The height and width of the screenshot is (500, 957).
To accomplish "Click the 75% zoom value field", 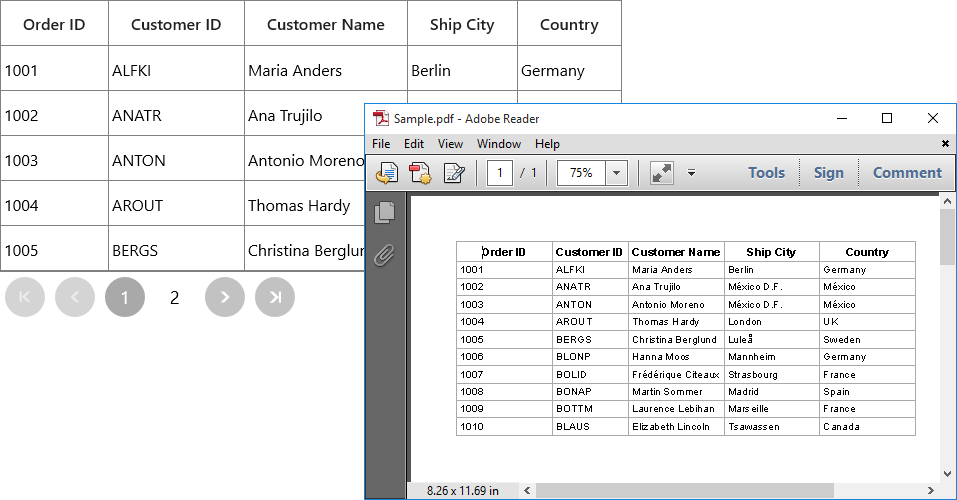I will coord(582,173).
